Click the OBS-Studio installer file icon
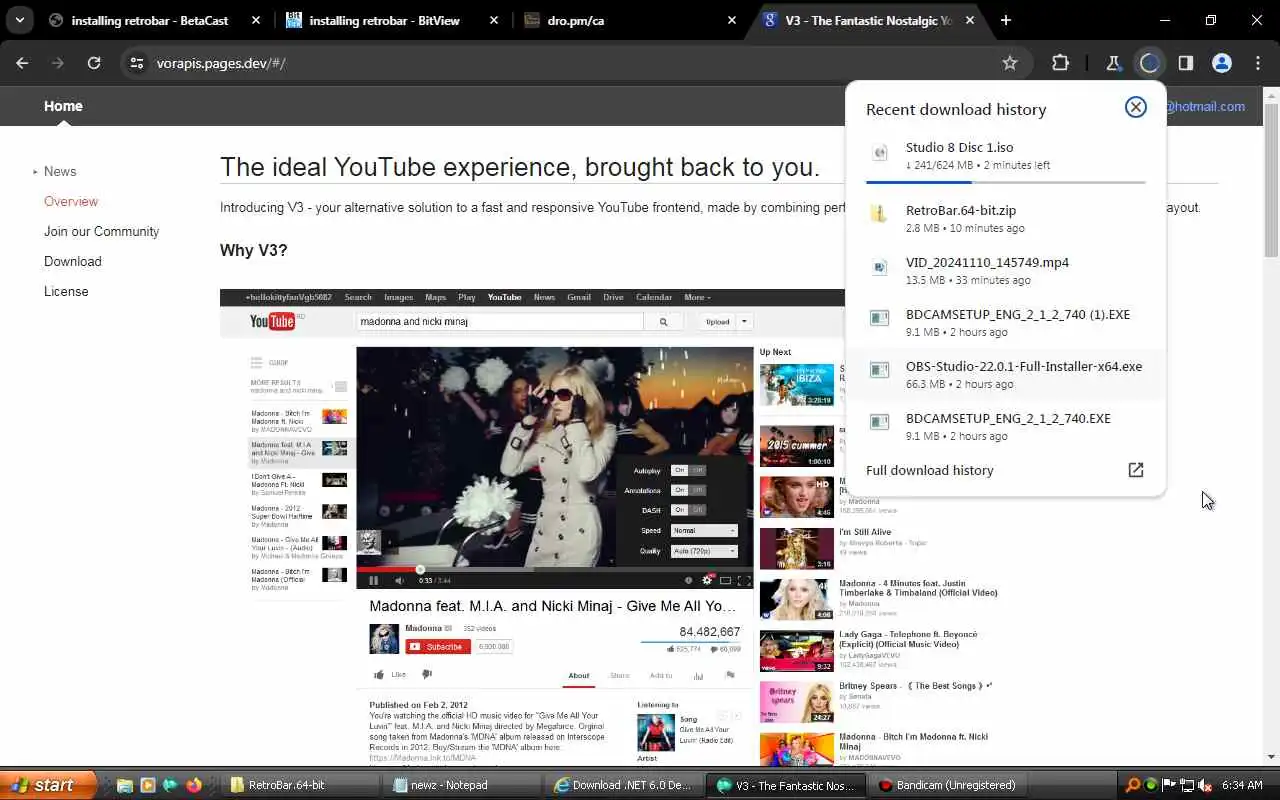1280x800 pixels. point(879,370)
